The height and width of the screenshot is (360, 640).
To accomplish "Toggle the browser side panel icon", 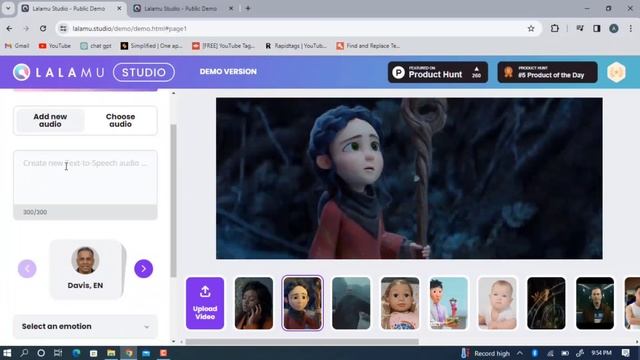I will 597,29.
